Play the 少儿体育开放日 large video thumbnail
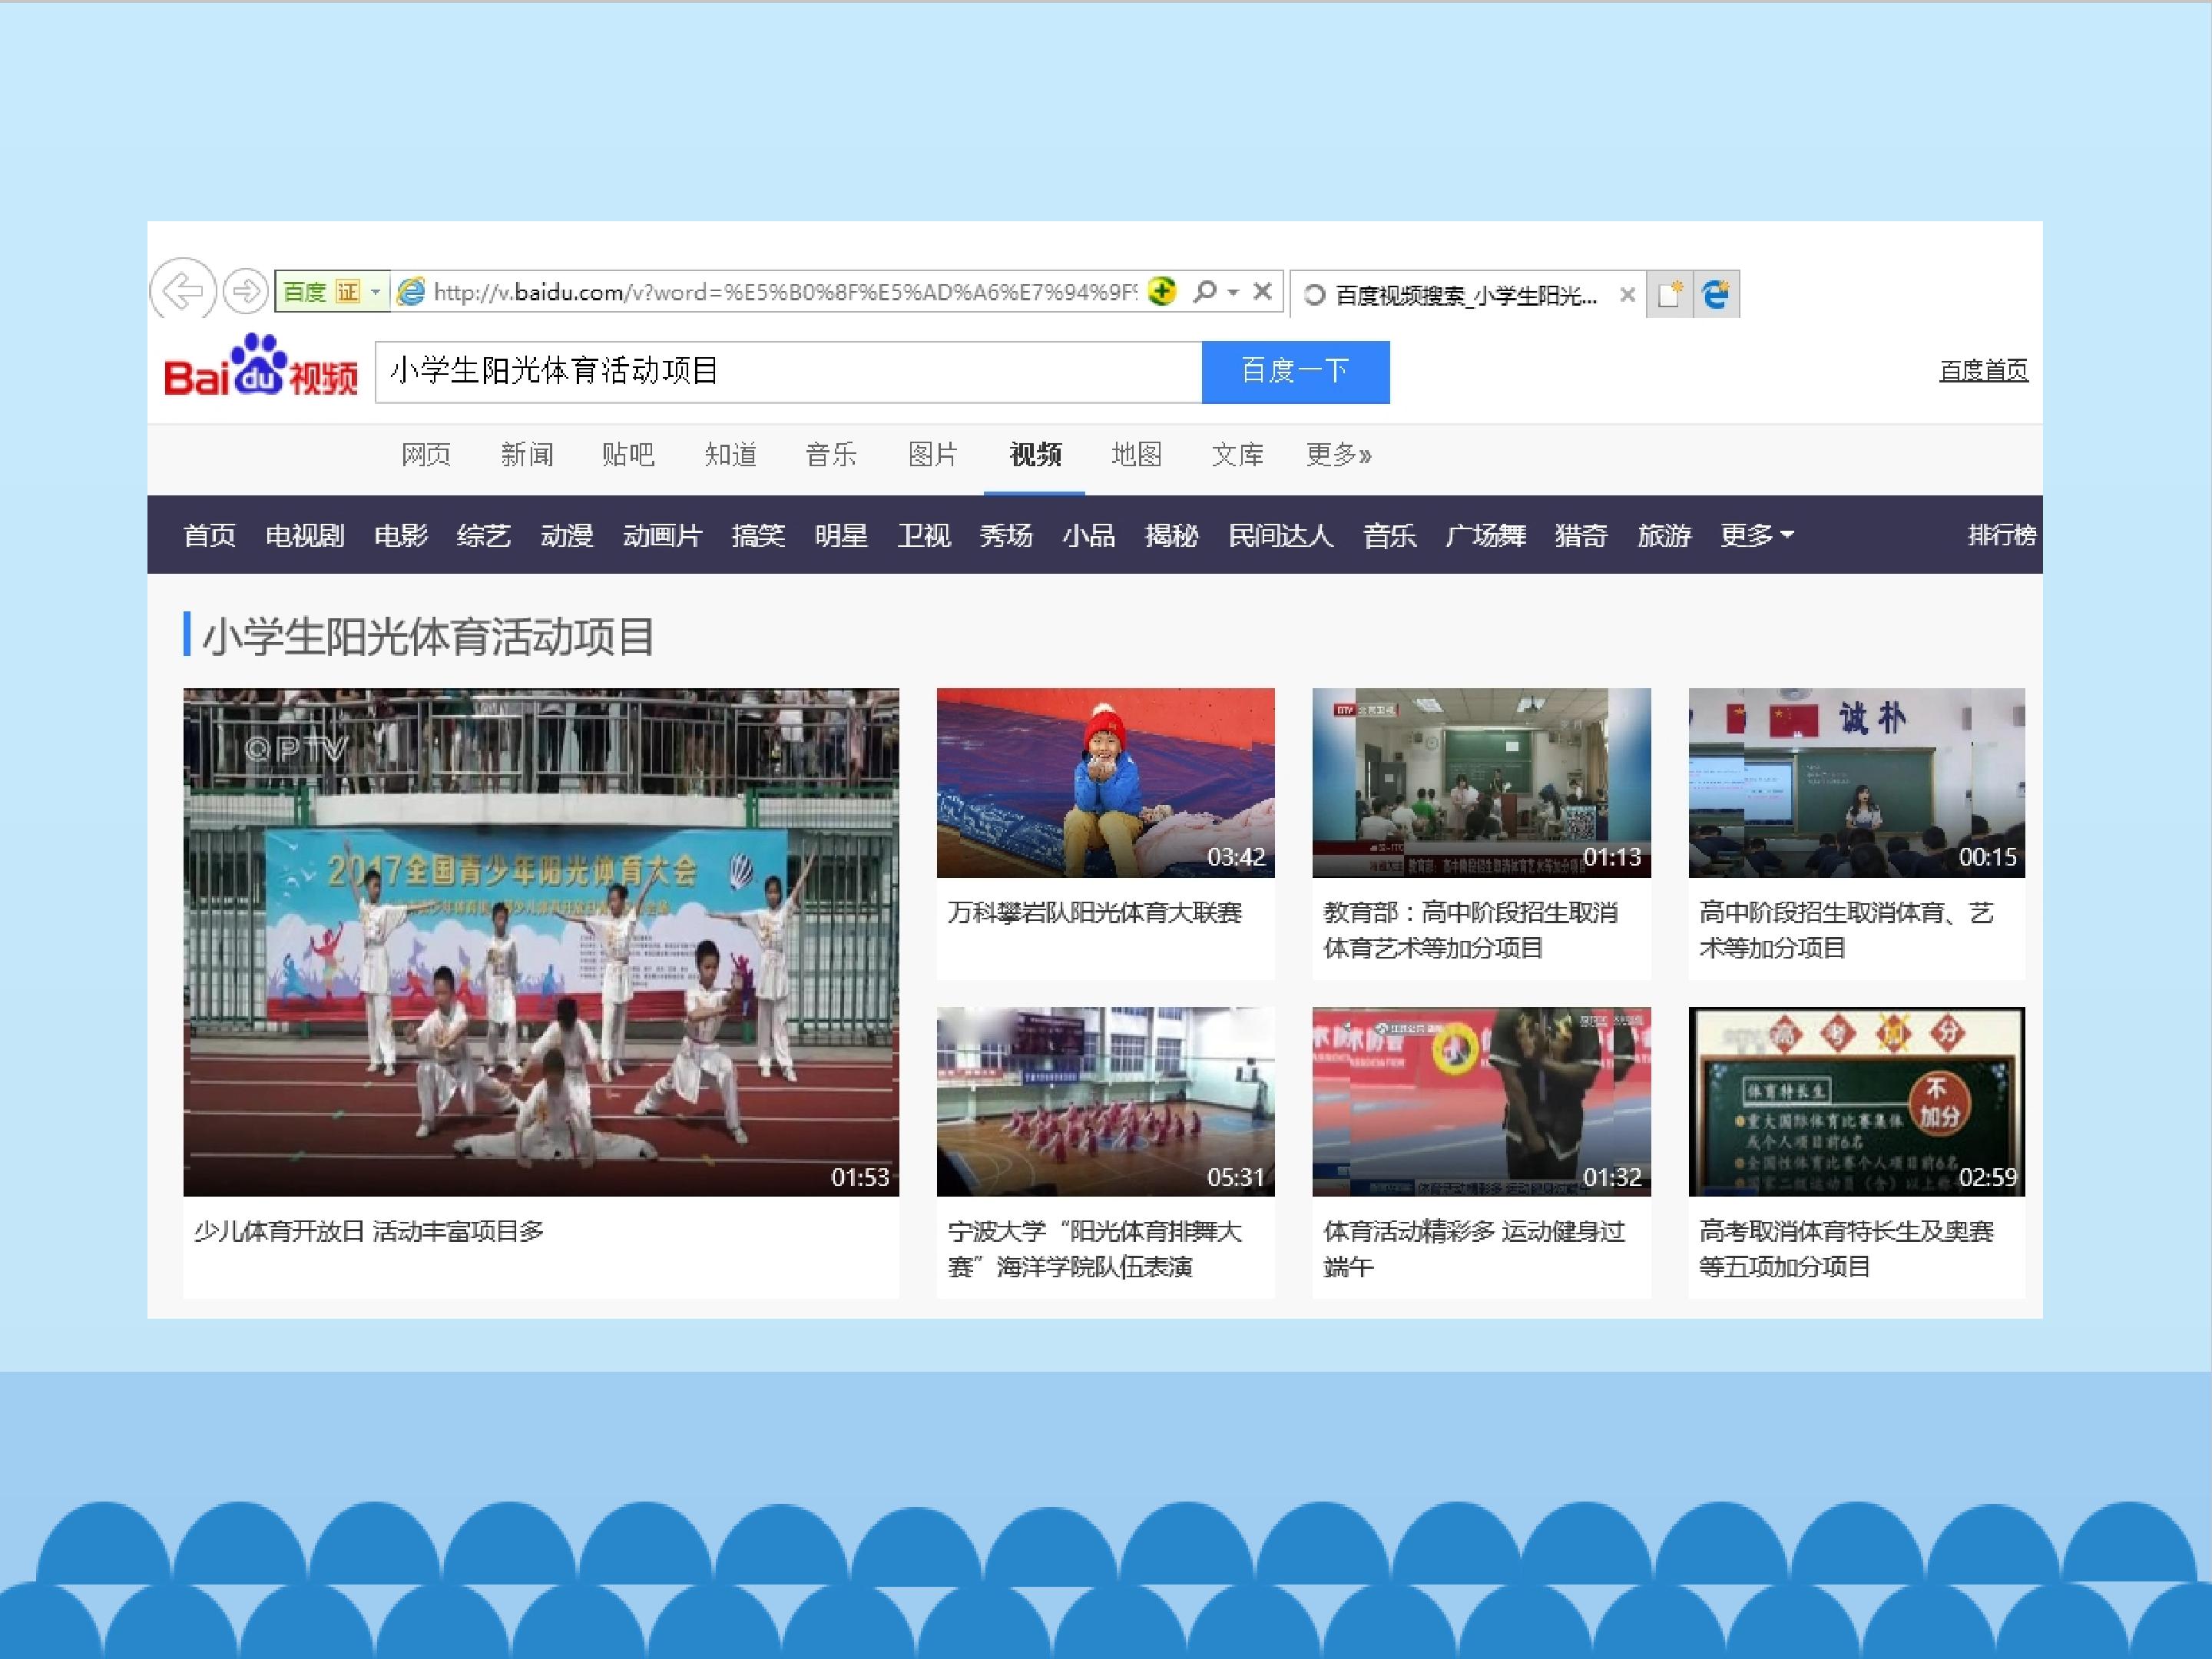2212x1659 pixels. (x=541, y=942)
